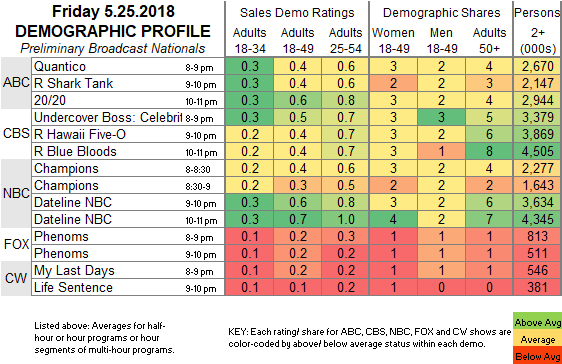Select the Men 18-49 column header
The height and width of the screenshot is (364, 562).
(441, 40)
